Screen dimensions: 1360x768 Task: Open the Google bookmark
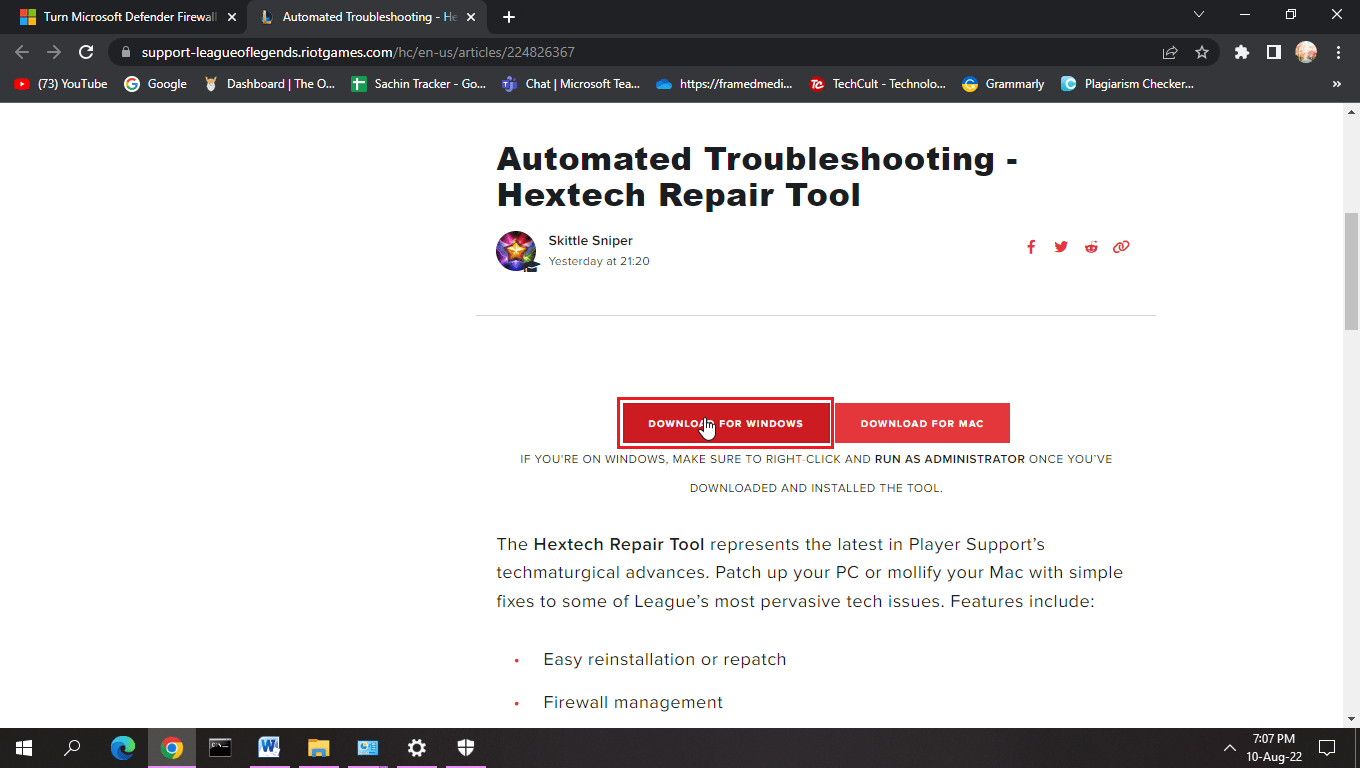point(155,84)
